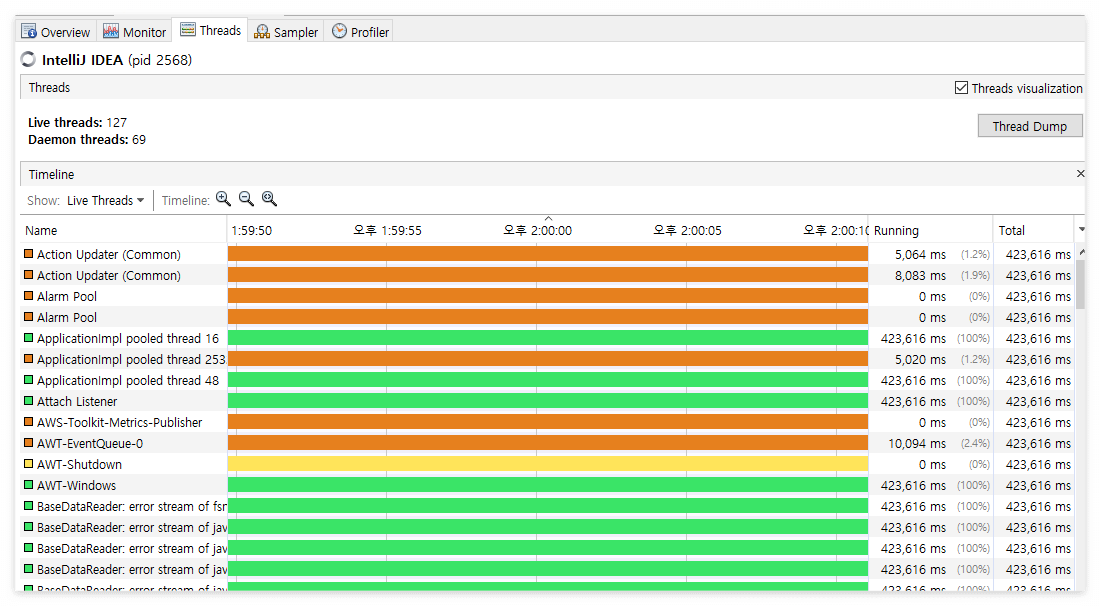Click the vertical scrollbar thumb
Image resolution: width=1100 pixels, height=606 pixels.
click(x=1081, y=284)
